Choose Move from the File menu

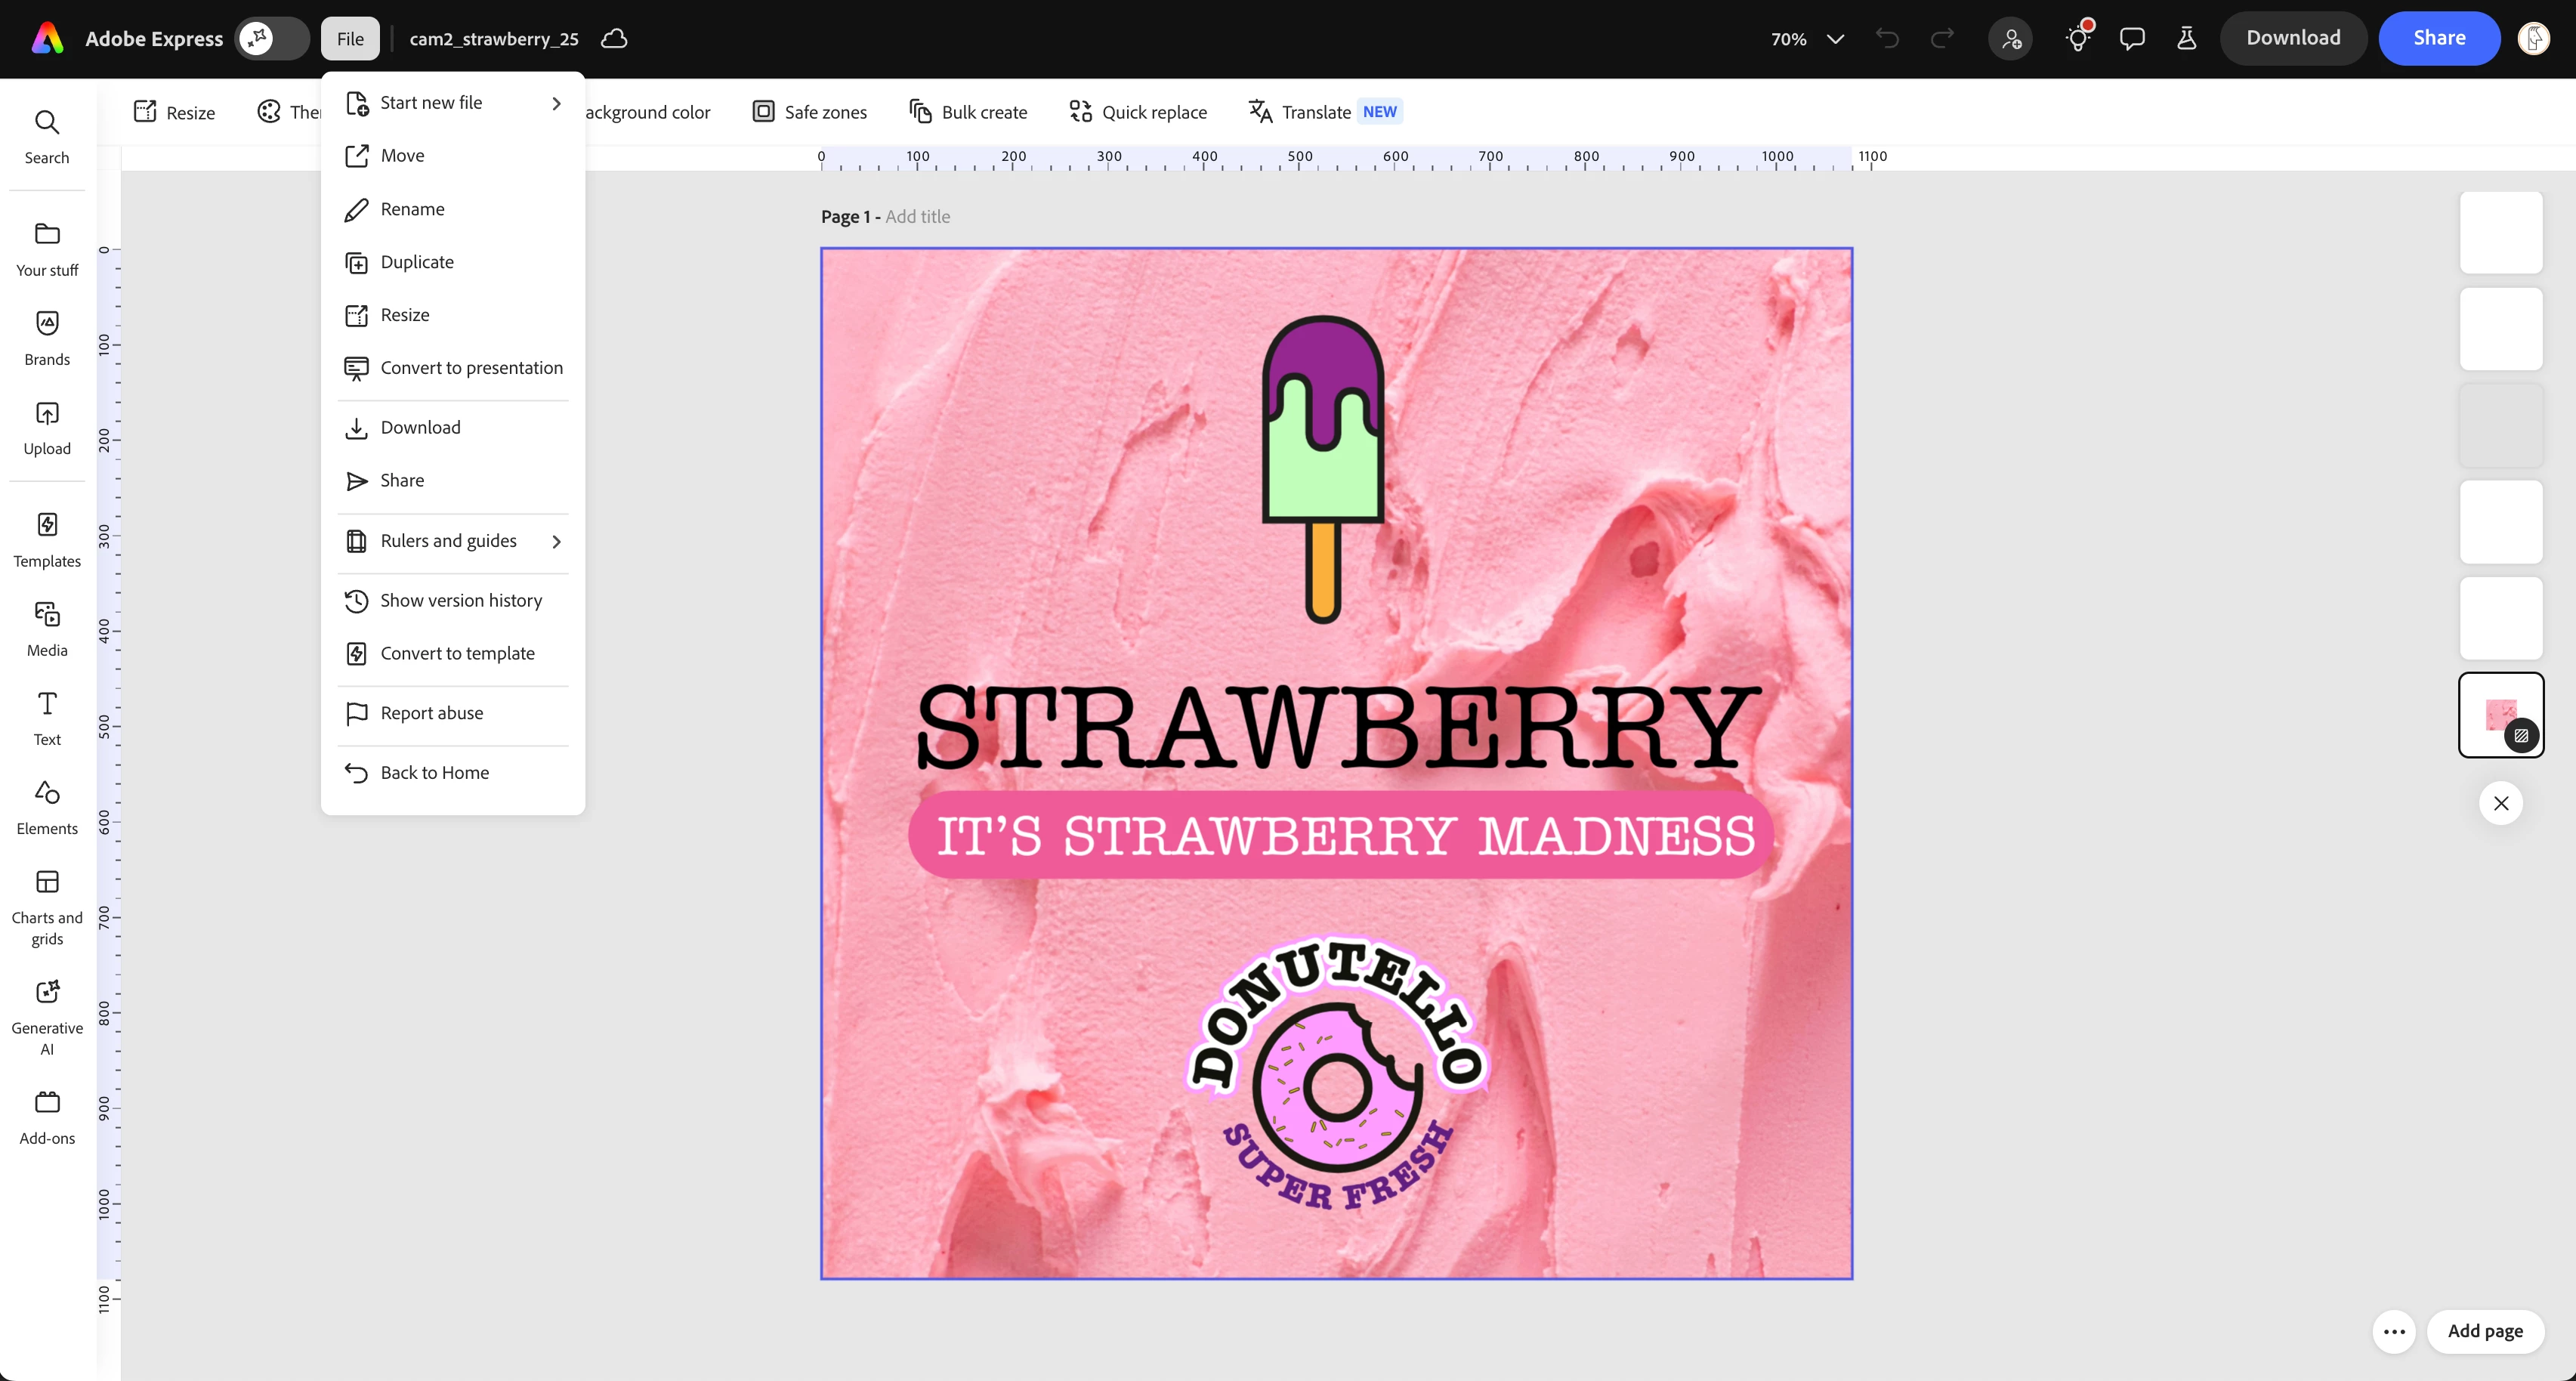453,155
